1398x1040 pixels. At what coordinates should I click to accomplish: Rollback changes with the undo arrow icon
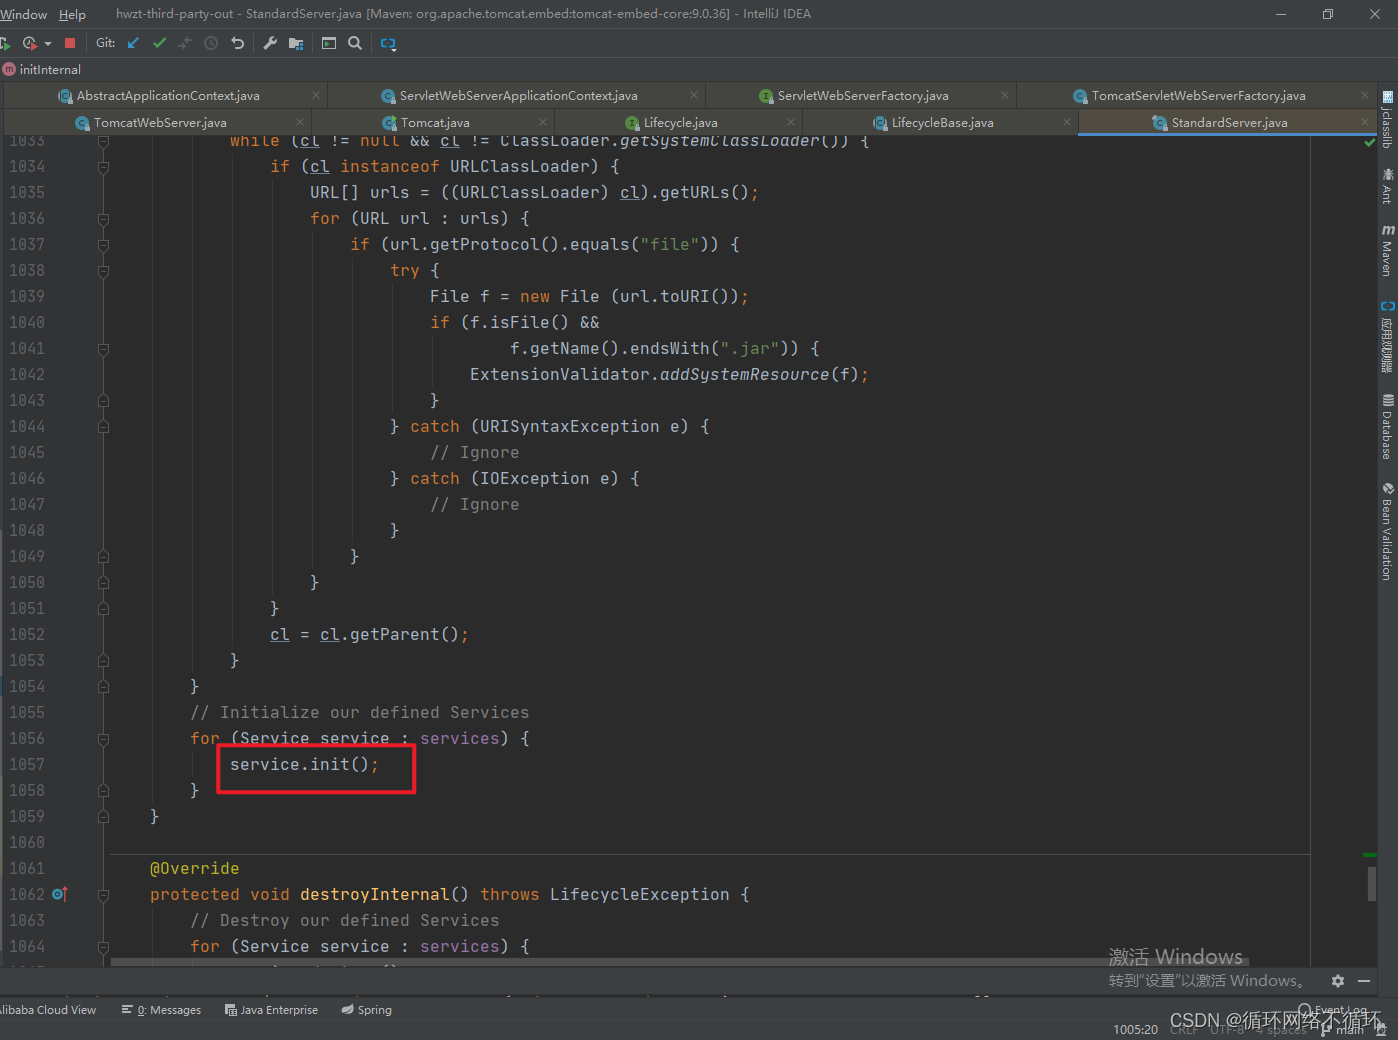238,43
